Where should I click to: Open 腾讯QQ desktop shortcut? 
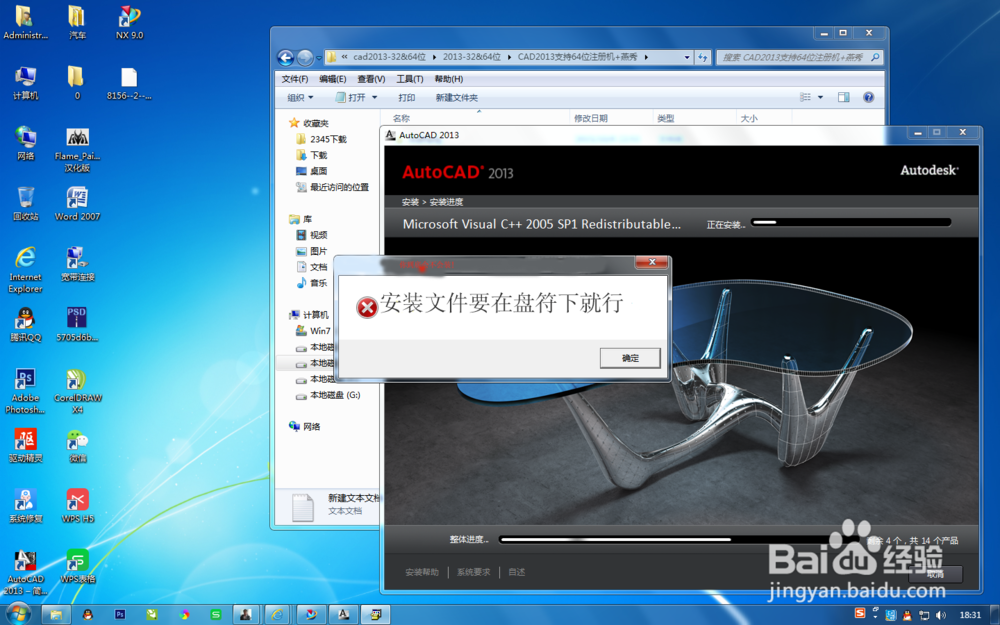click(x=25, y=325)
